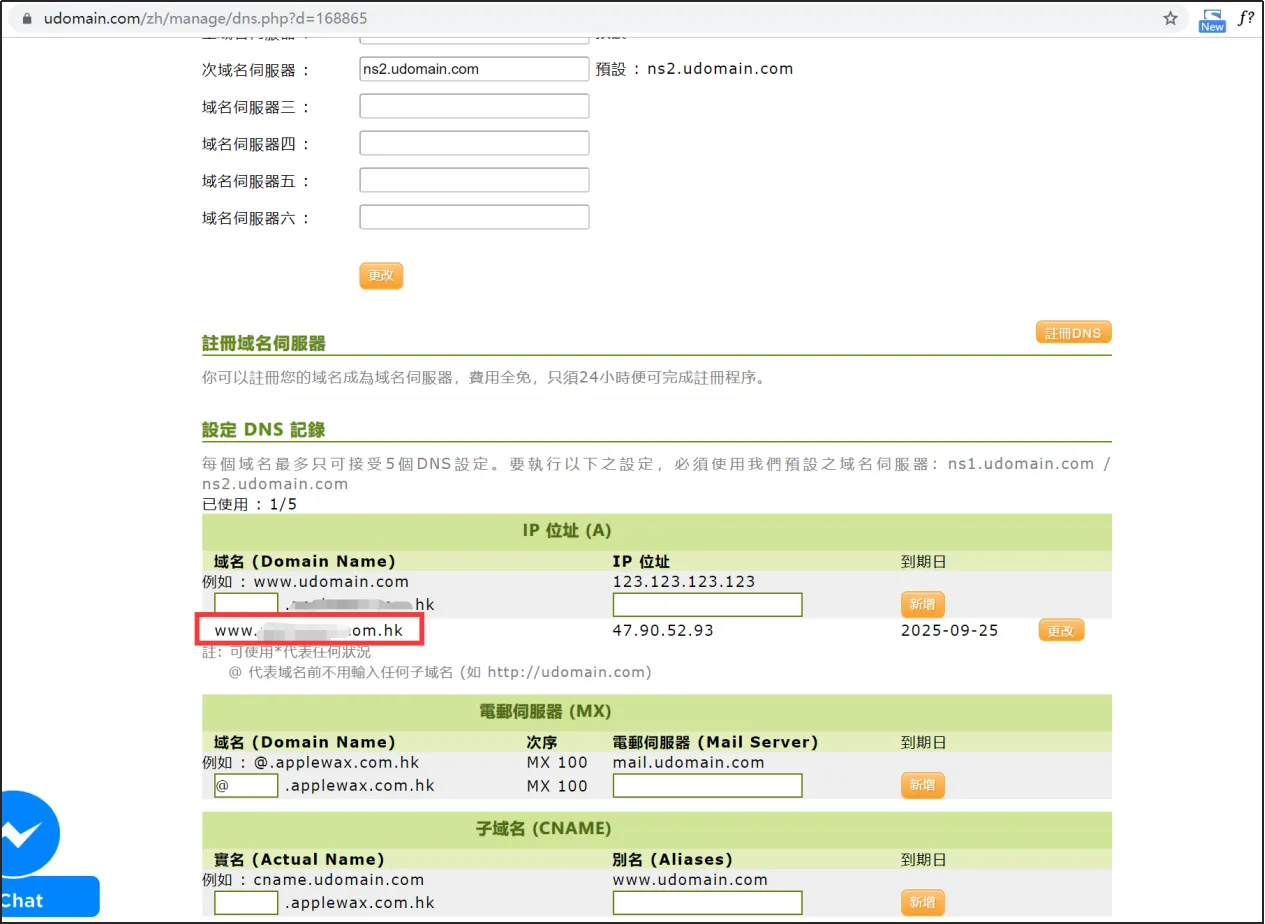This screenshot has height=924, width=1265.
Task: Select the 域名伺服器四 text field
Action: (x=474, y=143)
